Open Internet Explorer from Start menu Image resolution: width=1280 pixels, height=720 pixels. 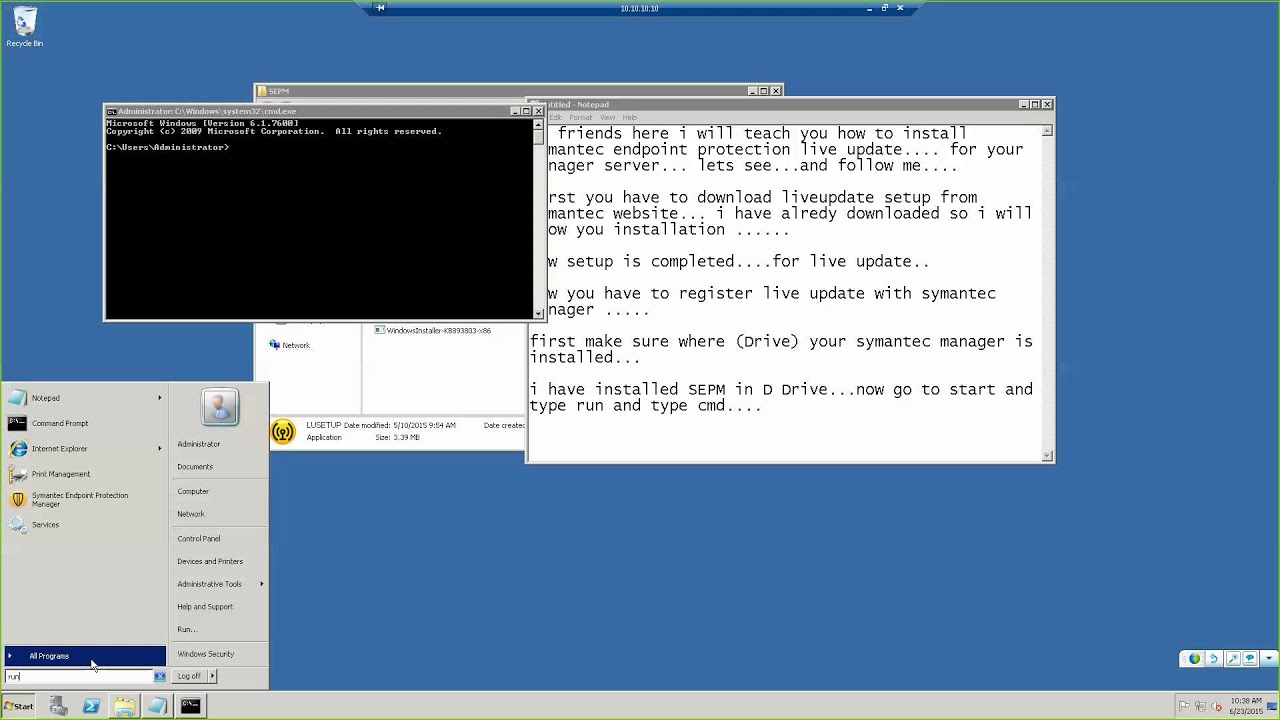(84, 449)
